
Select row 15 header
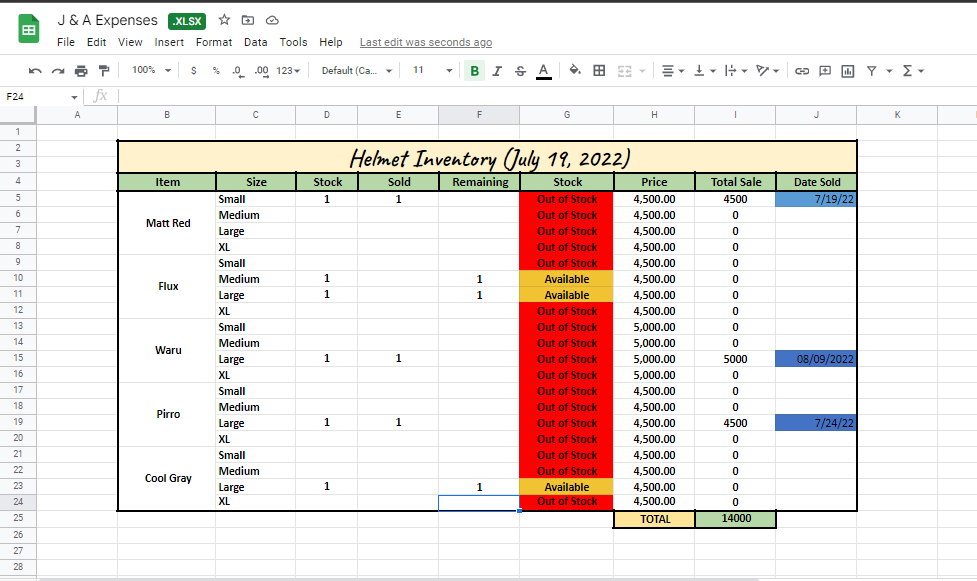18,358
